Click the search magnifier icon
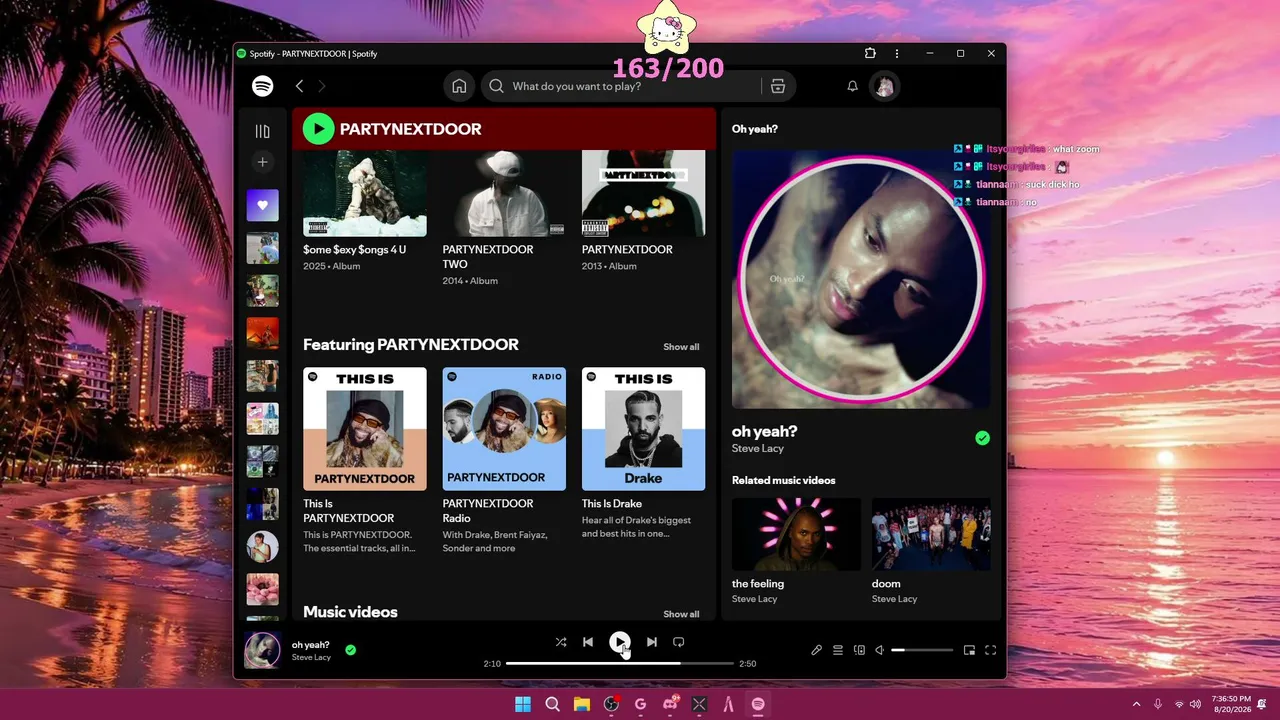This screenshot has width=1280, height=720. tap(496, 86)
